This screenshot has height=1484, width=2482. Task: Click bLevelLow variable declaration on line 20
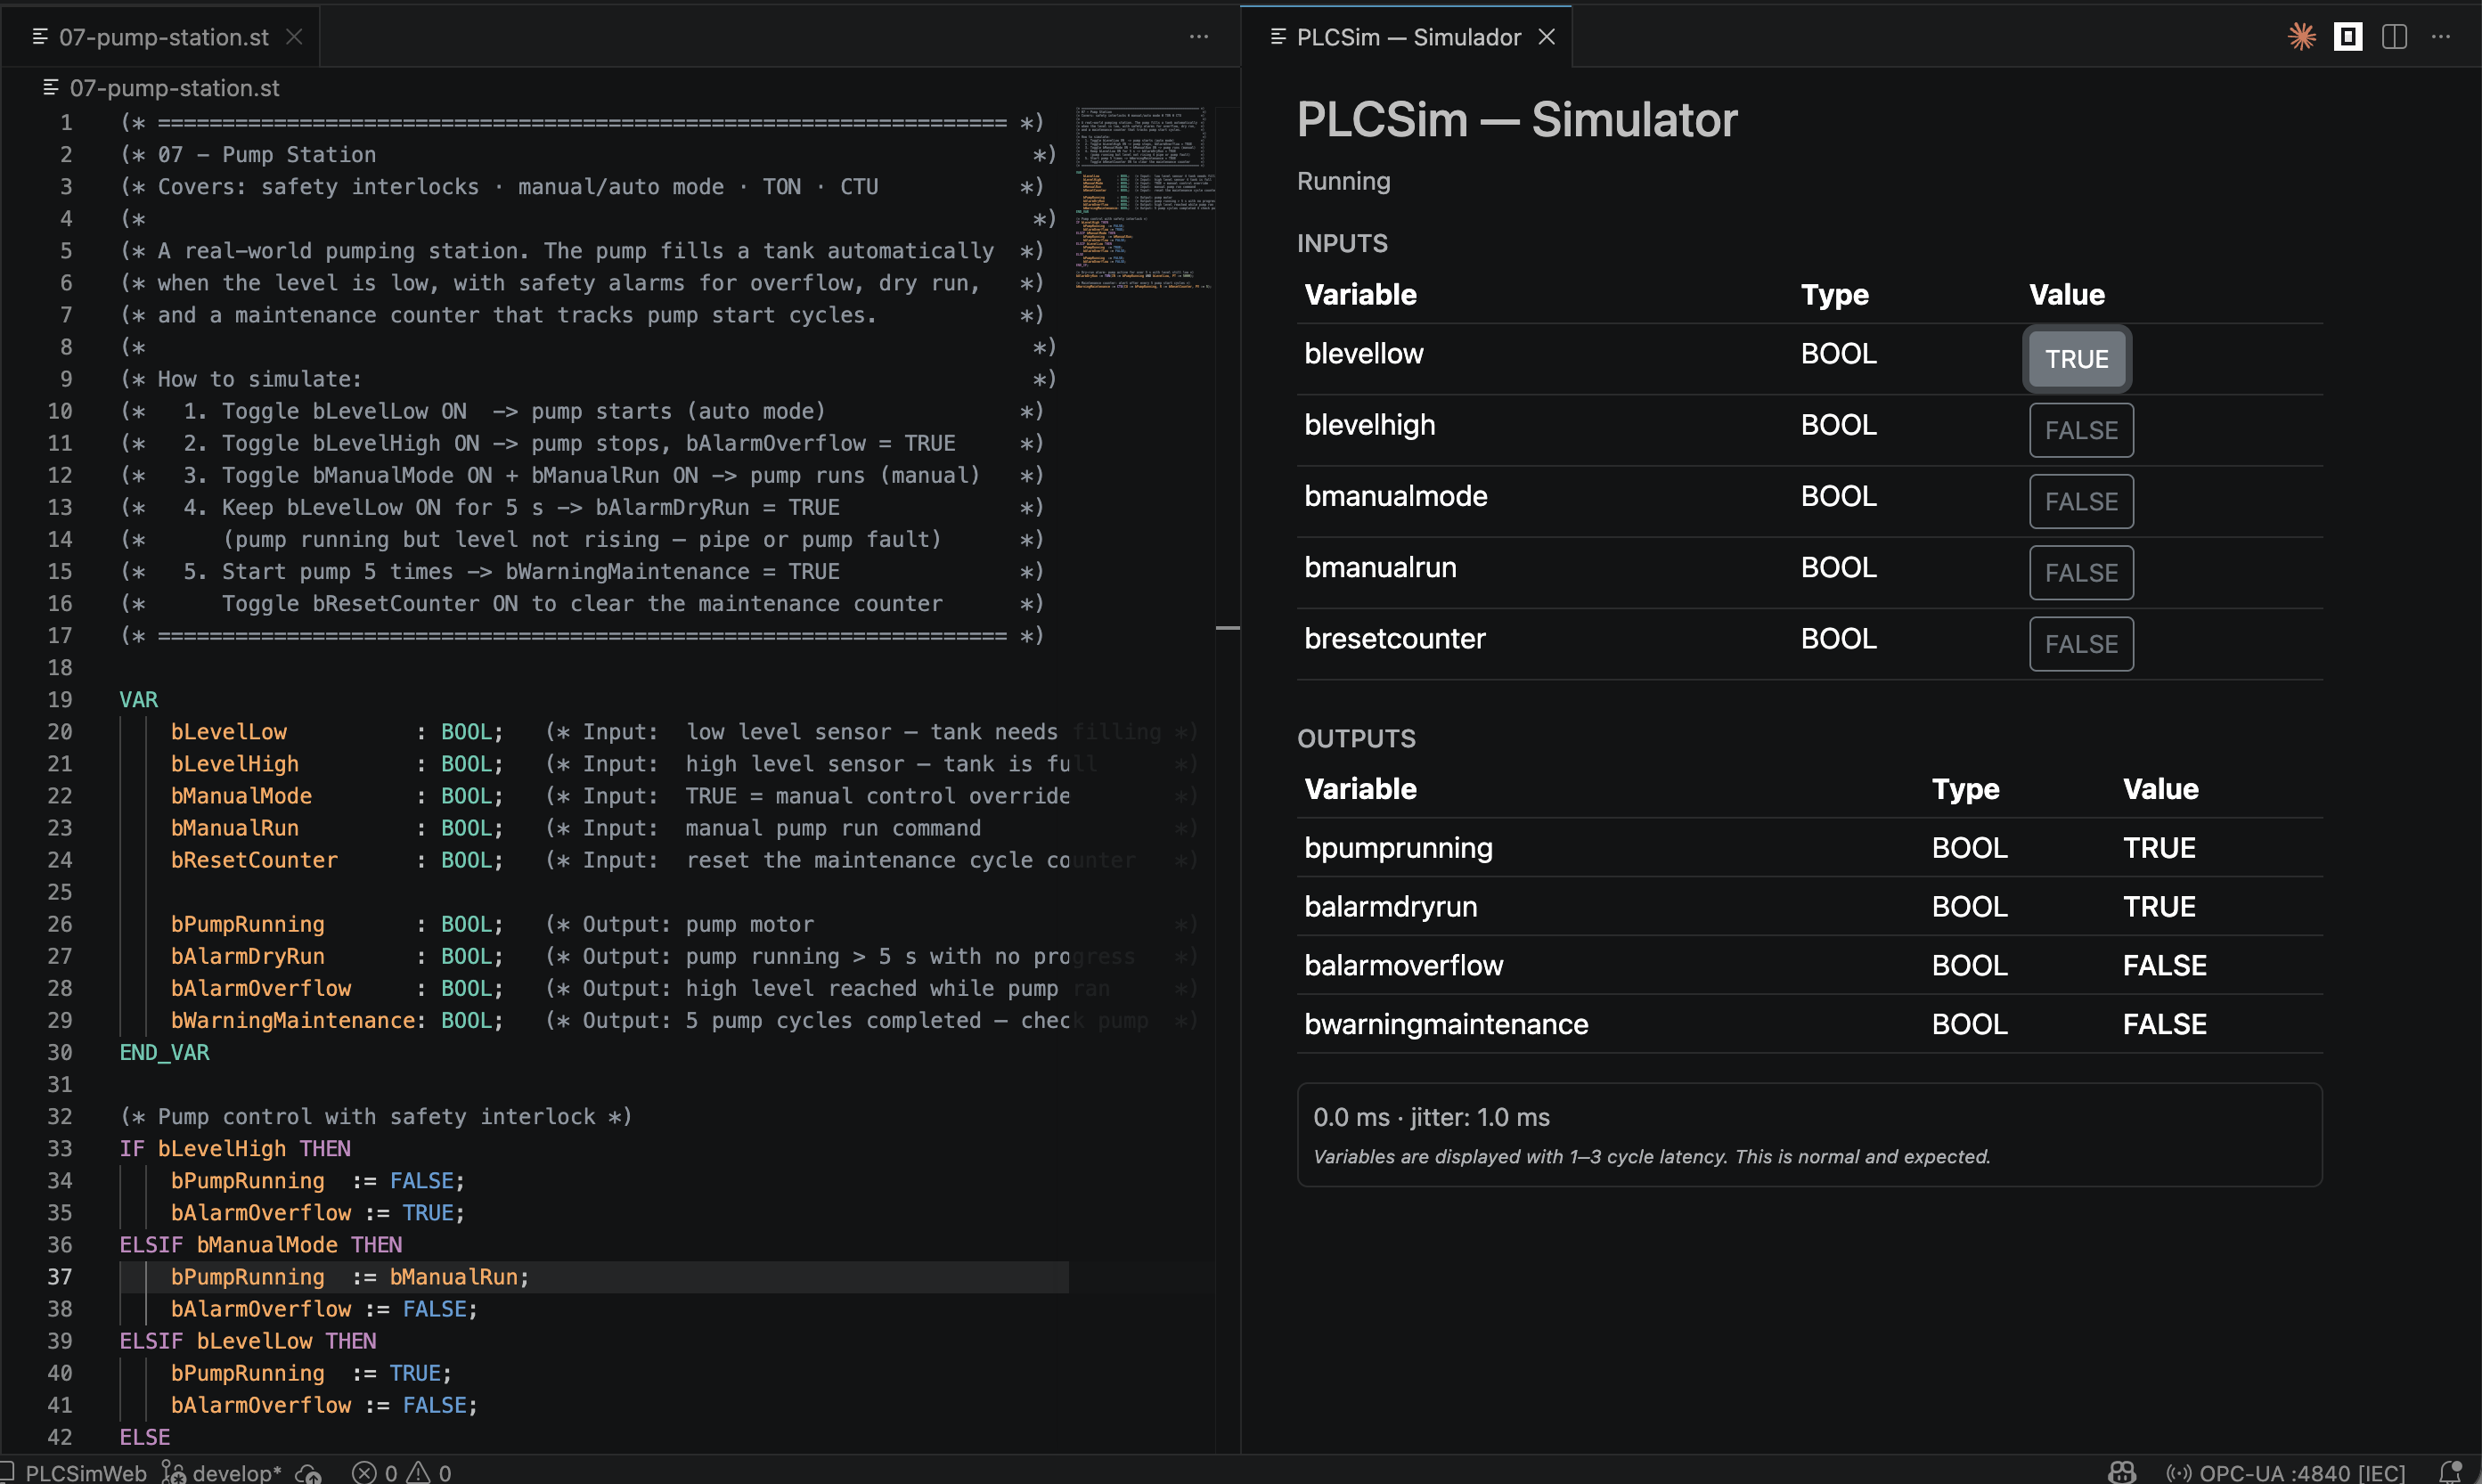point(228,732)
